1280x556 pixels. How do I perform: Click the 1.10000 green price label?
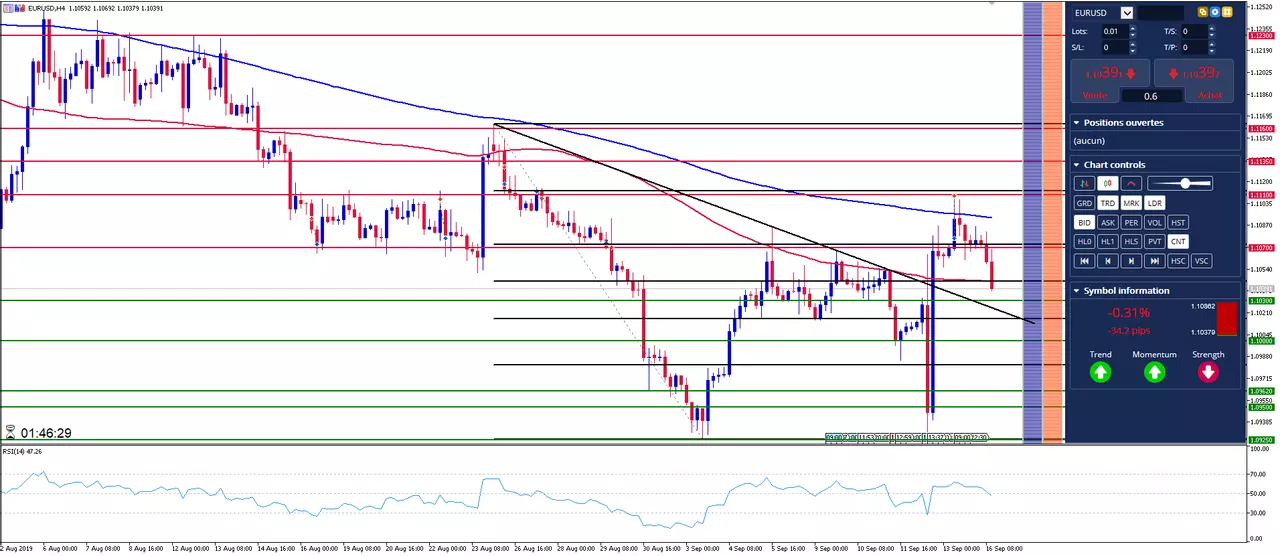(1261, 341)
